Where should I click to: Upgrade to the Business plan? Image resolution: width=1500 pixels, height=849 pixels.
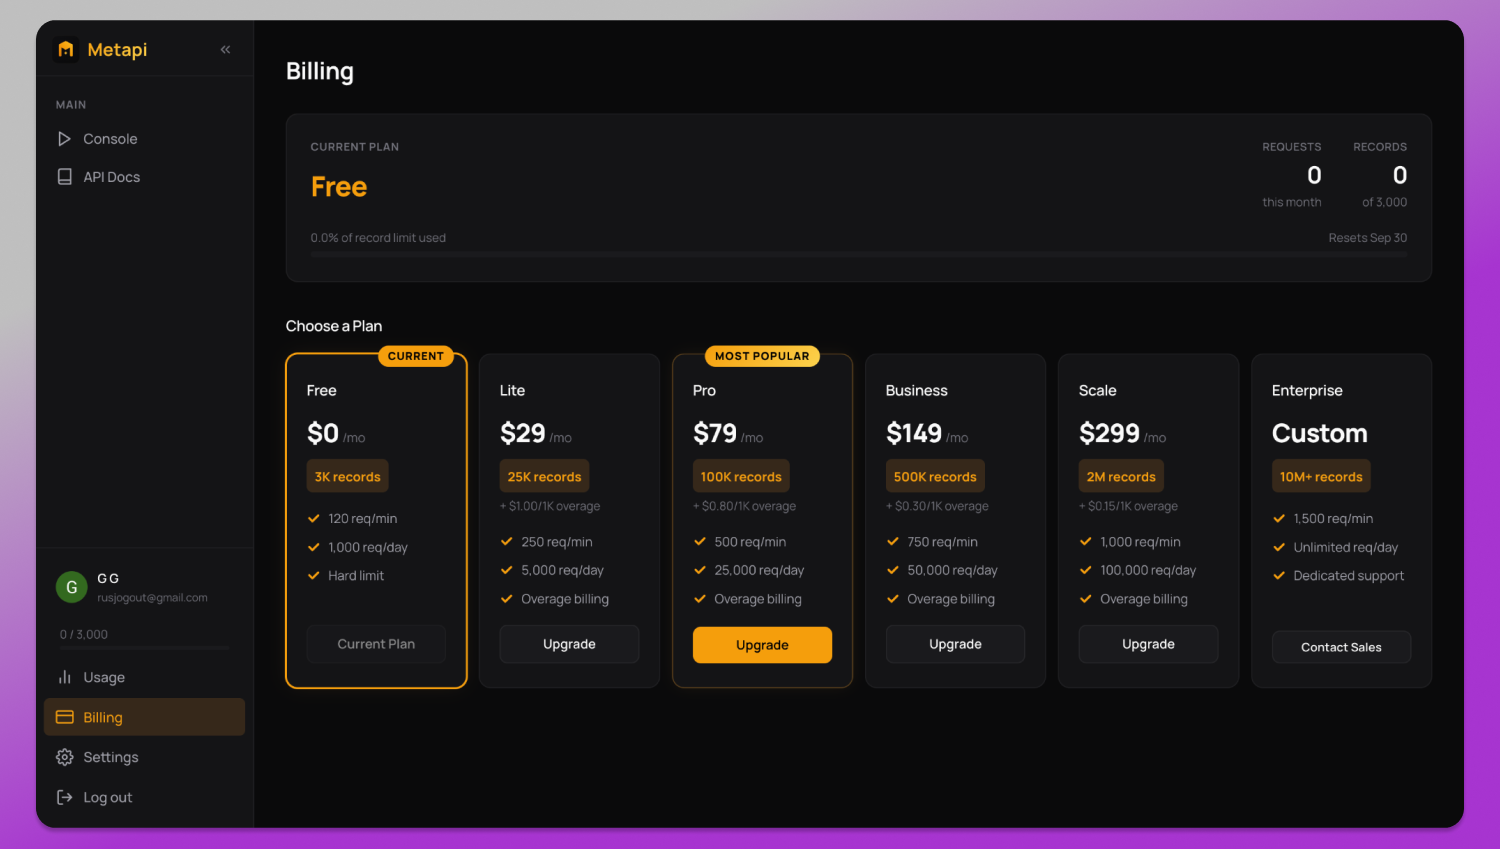point(955,644)
